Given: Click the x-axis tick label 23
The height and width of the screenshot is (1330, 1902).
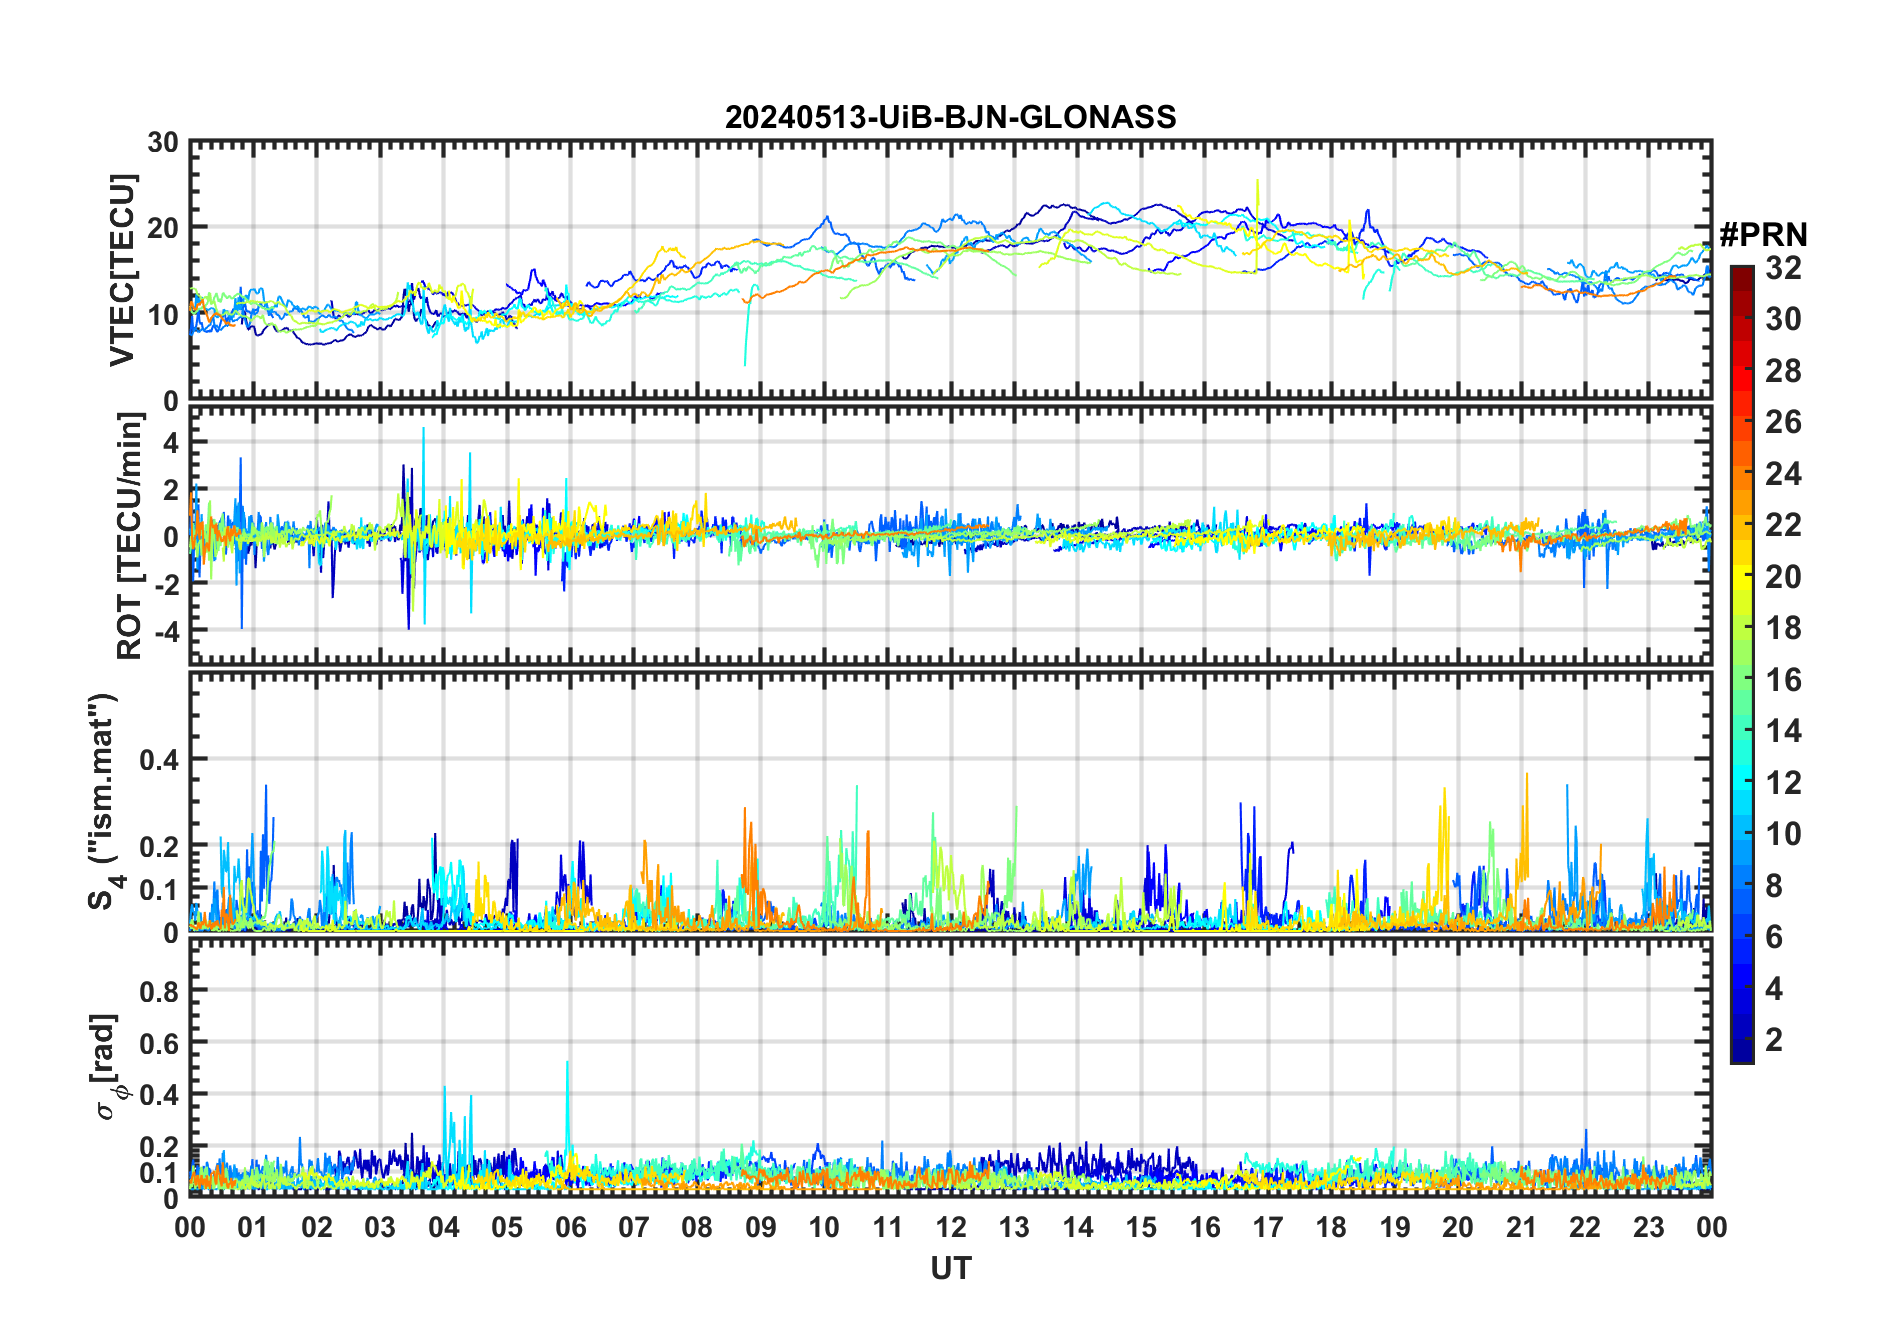Looking at the screenshot, I should point(1648,1227).
